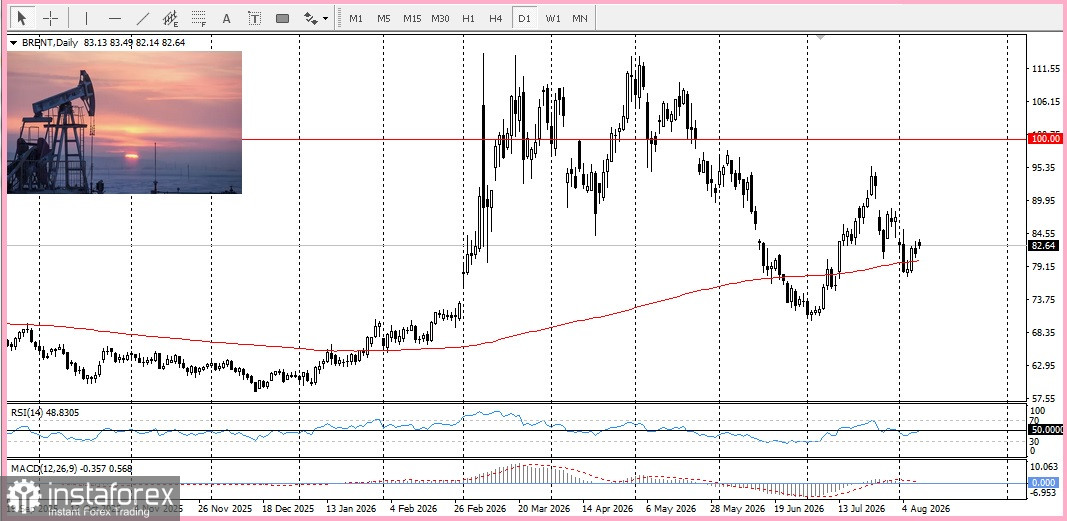The image size is (1067, 521).
Task: Choose the text A tool
Action: [227, 18]
